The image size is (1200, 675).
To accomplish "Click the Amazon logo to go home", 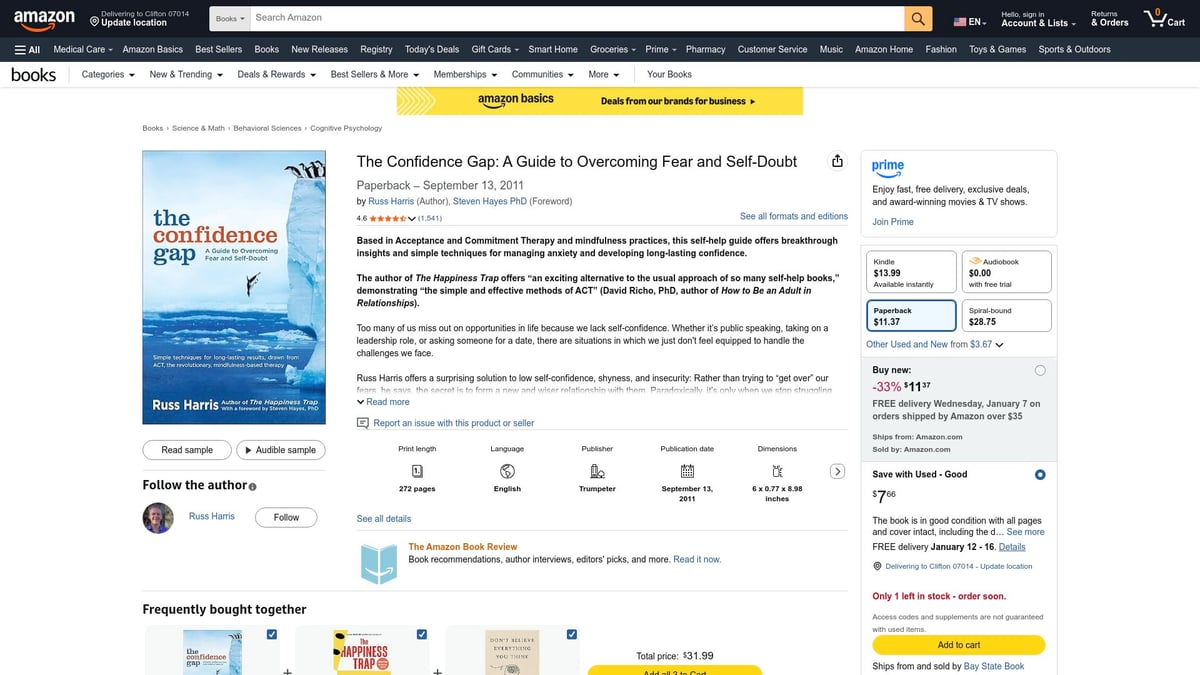I will [x=44, y=17].
